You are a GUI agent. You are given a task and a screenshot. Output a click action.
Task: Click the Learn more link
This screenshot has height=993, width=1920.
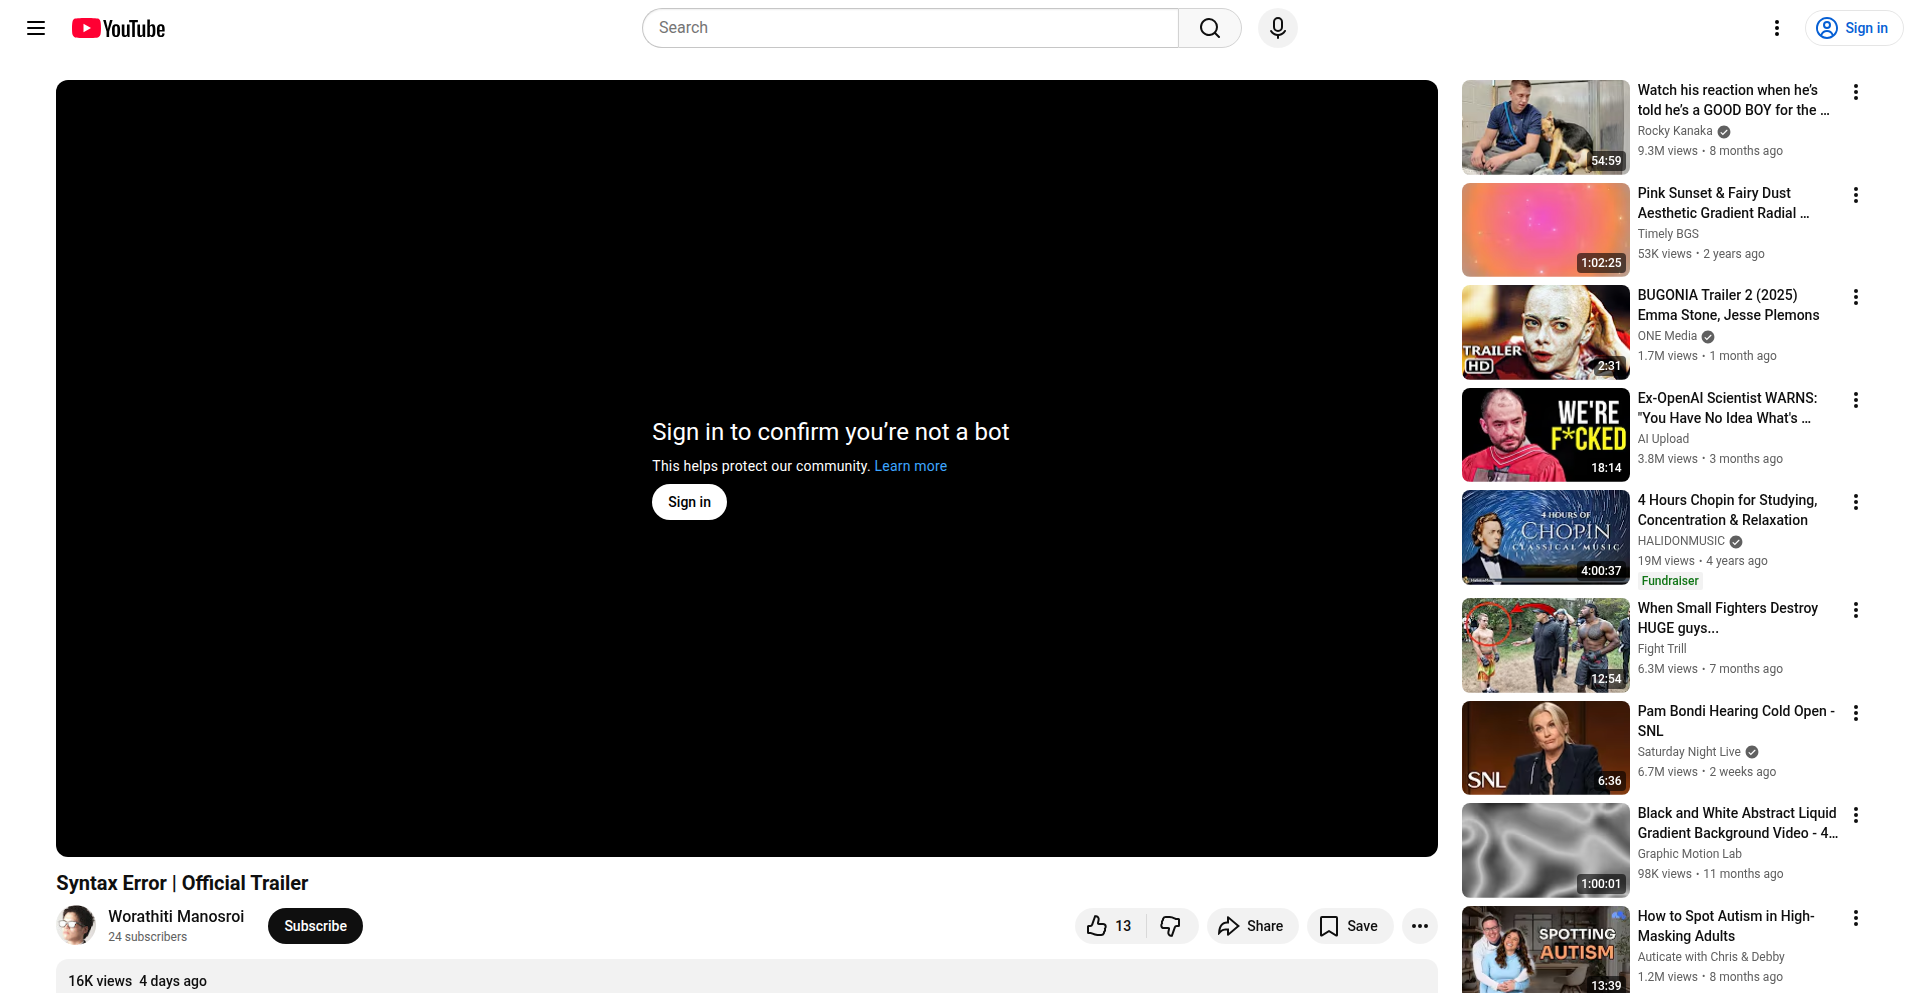[x=910, y=466]
